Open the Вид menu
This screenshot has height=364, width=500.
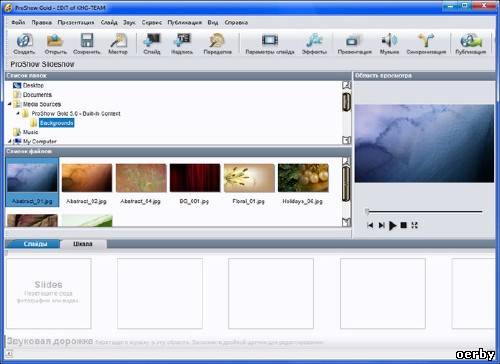(213, 22)
